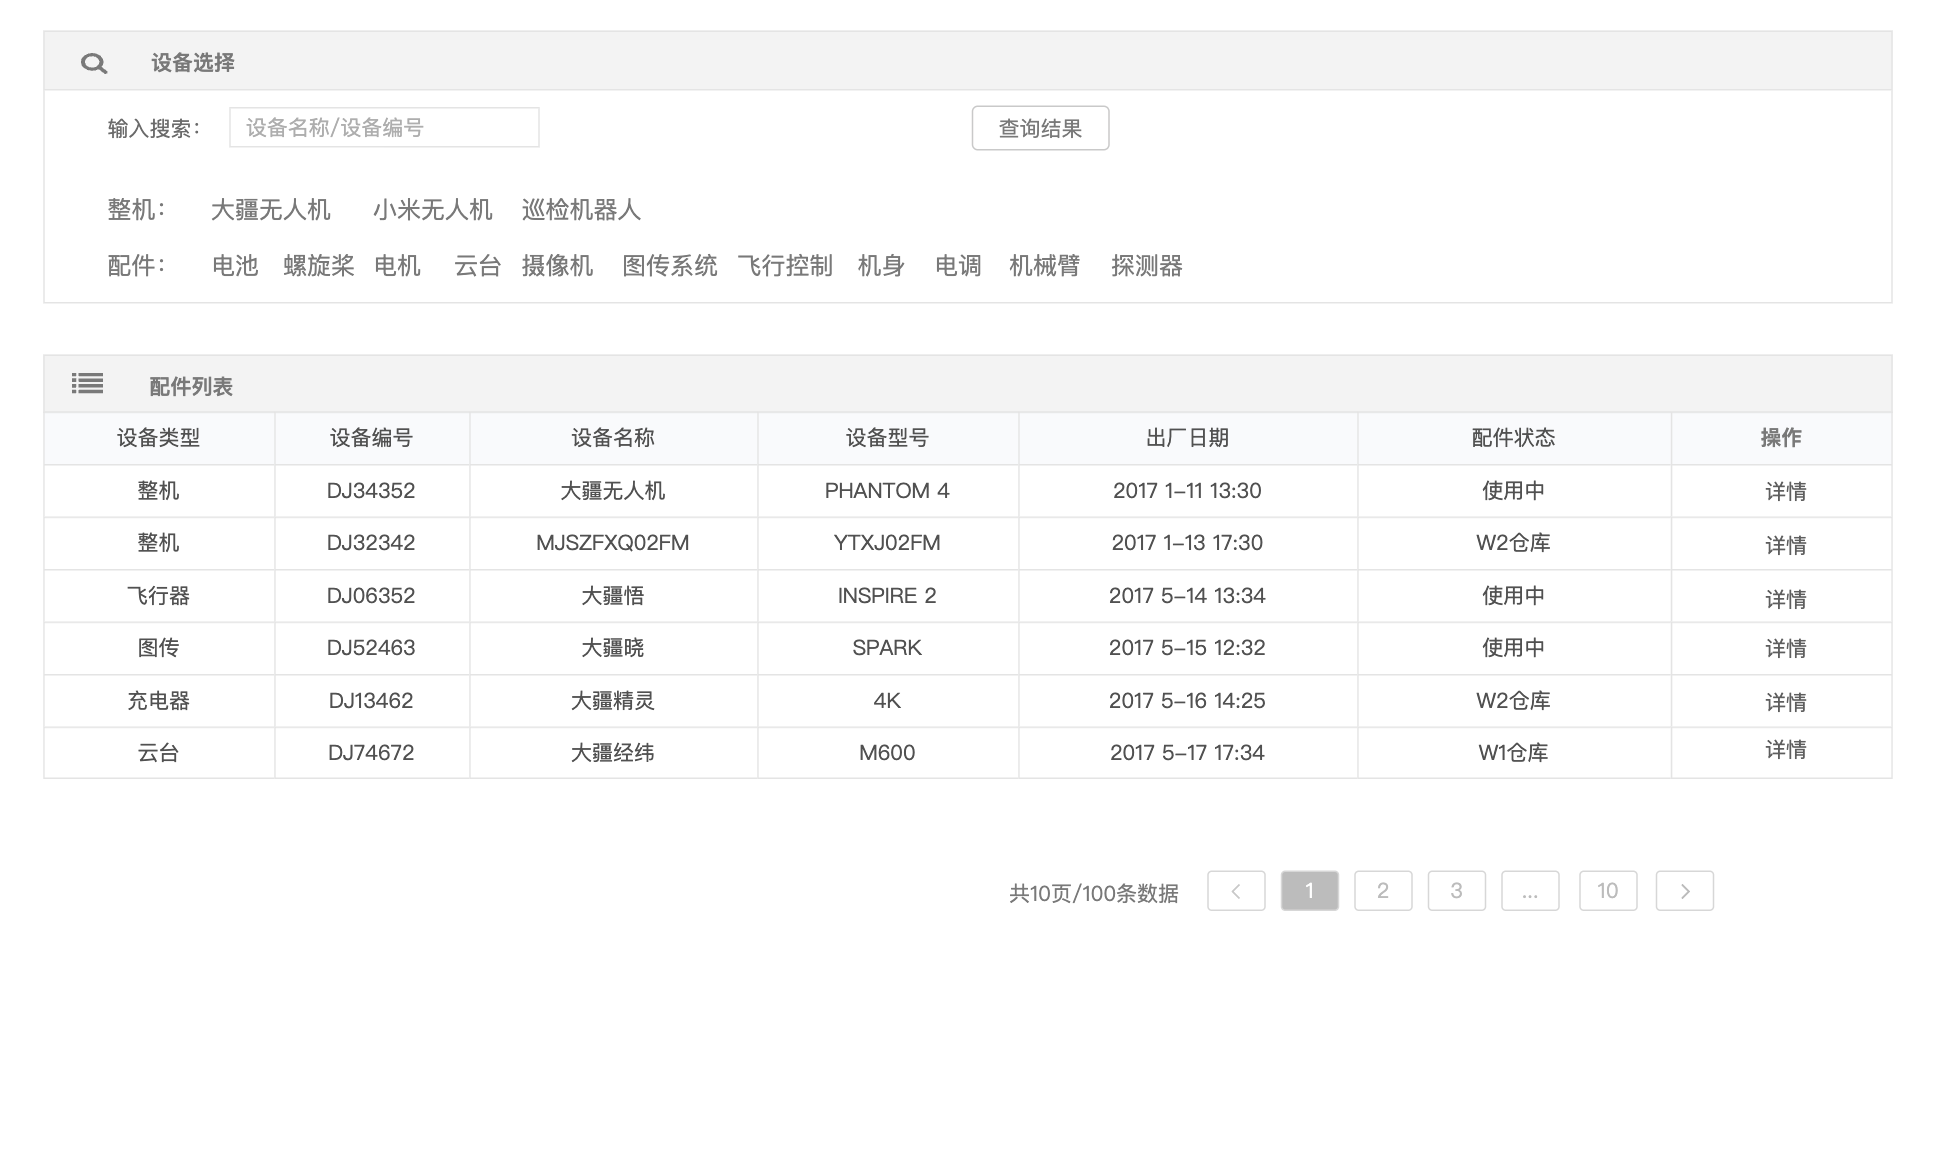
Task: Filter by 大疆无人机 category
Action: pos(270,210)
